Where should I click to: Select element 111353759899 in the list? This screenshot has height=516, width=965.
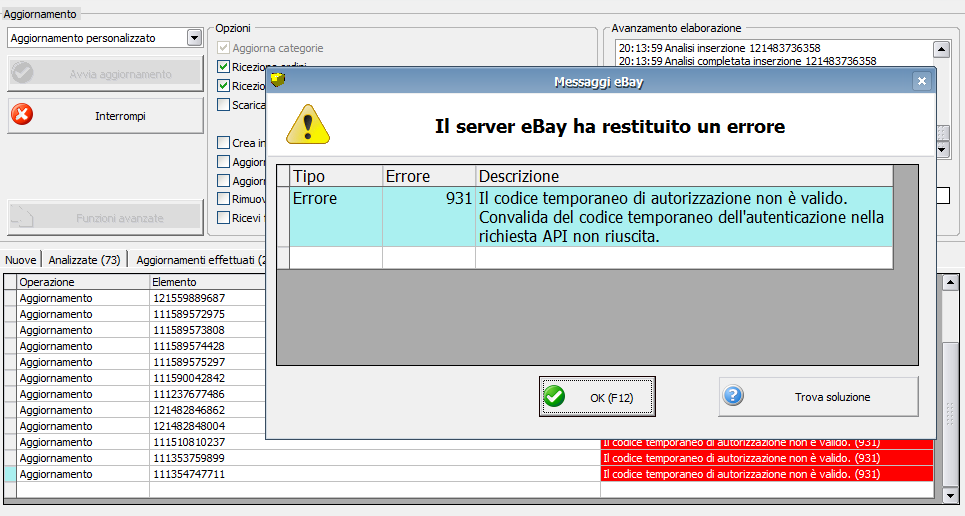tap(189, 458)
